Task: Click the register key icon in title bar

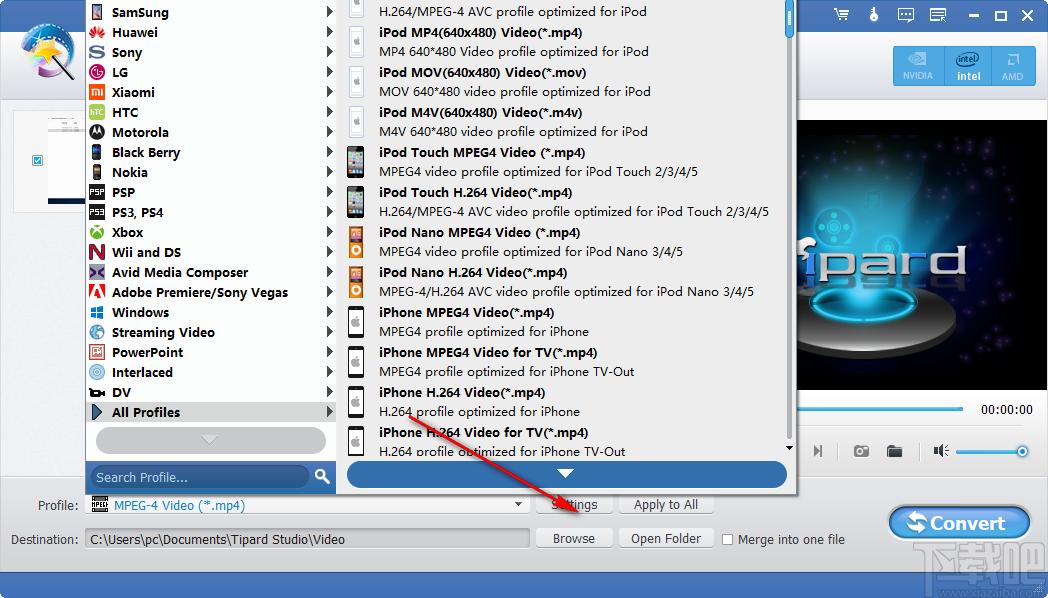Action: 874,15
